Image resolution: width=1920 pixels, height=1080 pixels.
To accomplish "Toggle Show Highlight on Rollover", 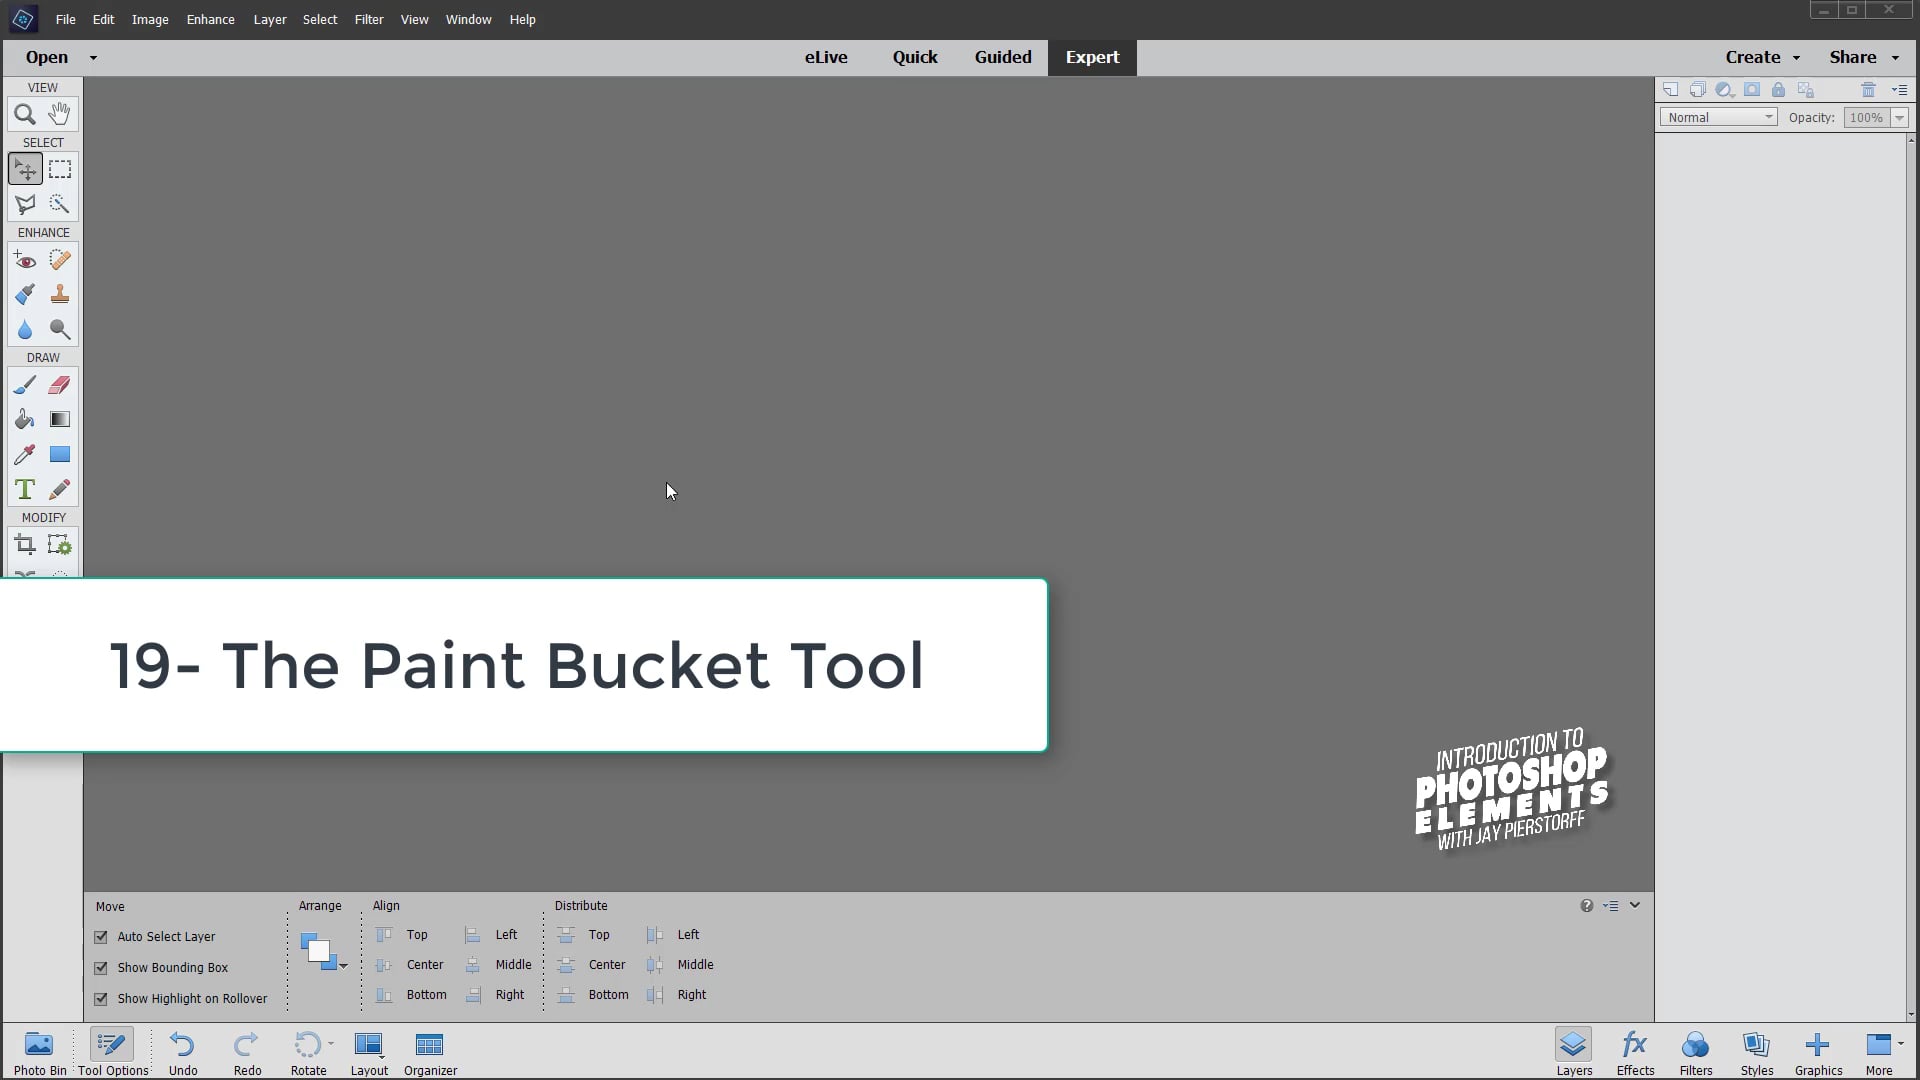I will point(101,998).
